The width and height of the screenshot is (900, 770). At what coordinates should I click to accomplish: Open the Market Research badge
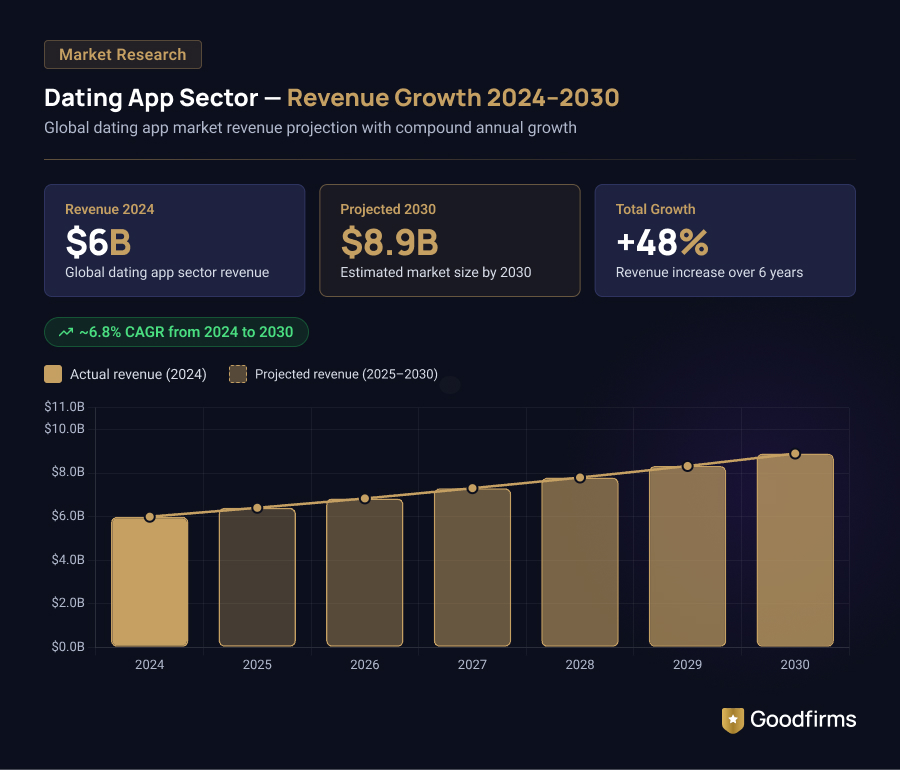[122, 54]
